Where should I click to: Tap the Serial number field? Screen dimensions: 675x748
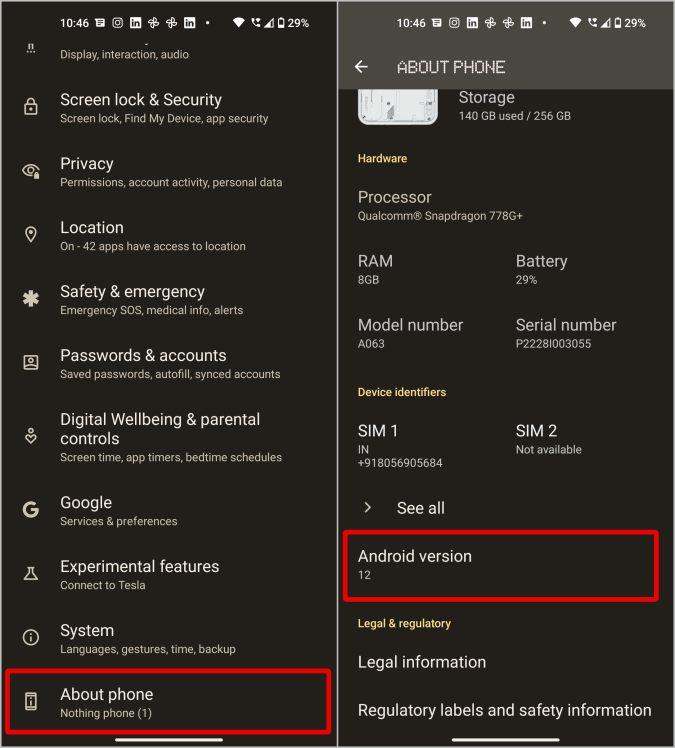(x=566, y=333)
